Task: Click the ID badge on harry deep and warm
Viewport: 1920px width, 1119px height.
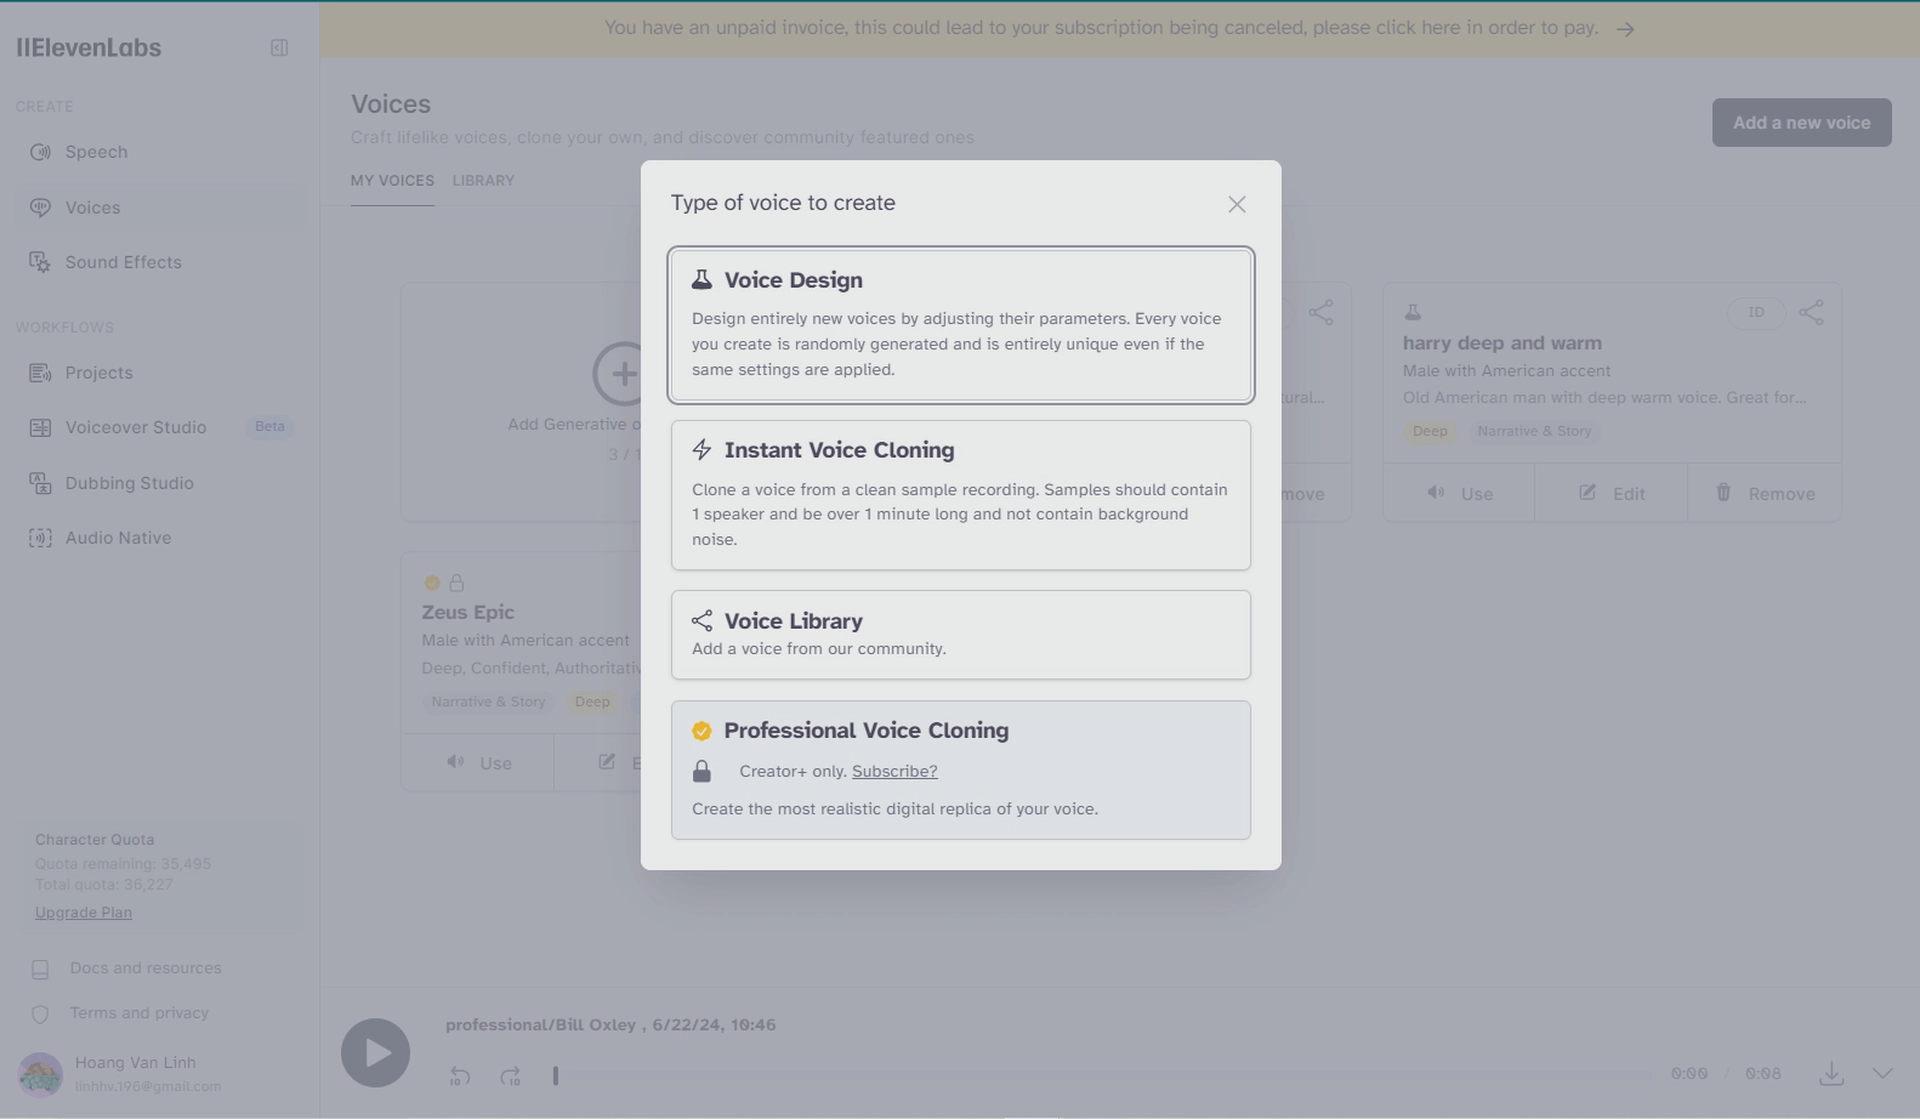Action: click(x=1756, y=312)
